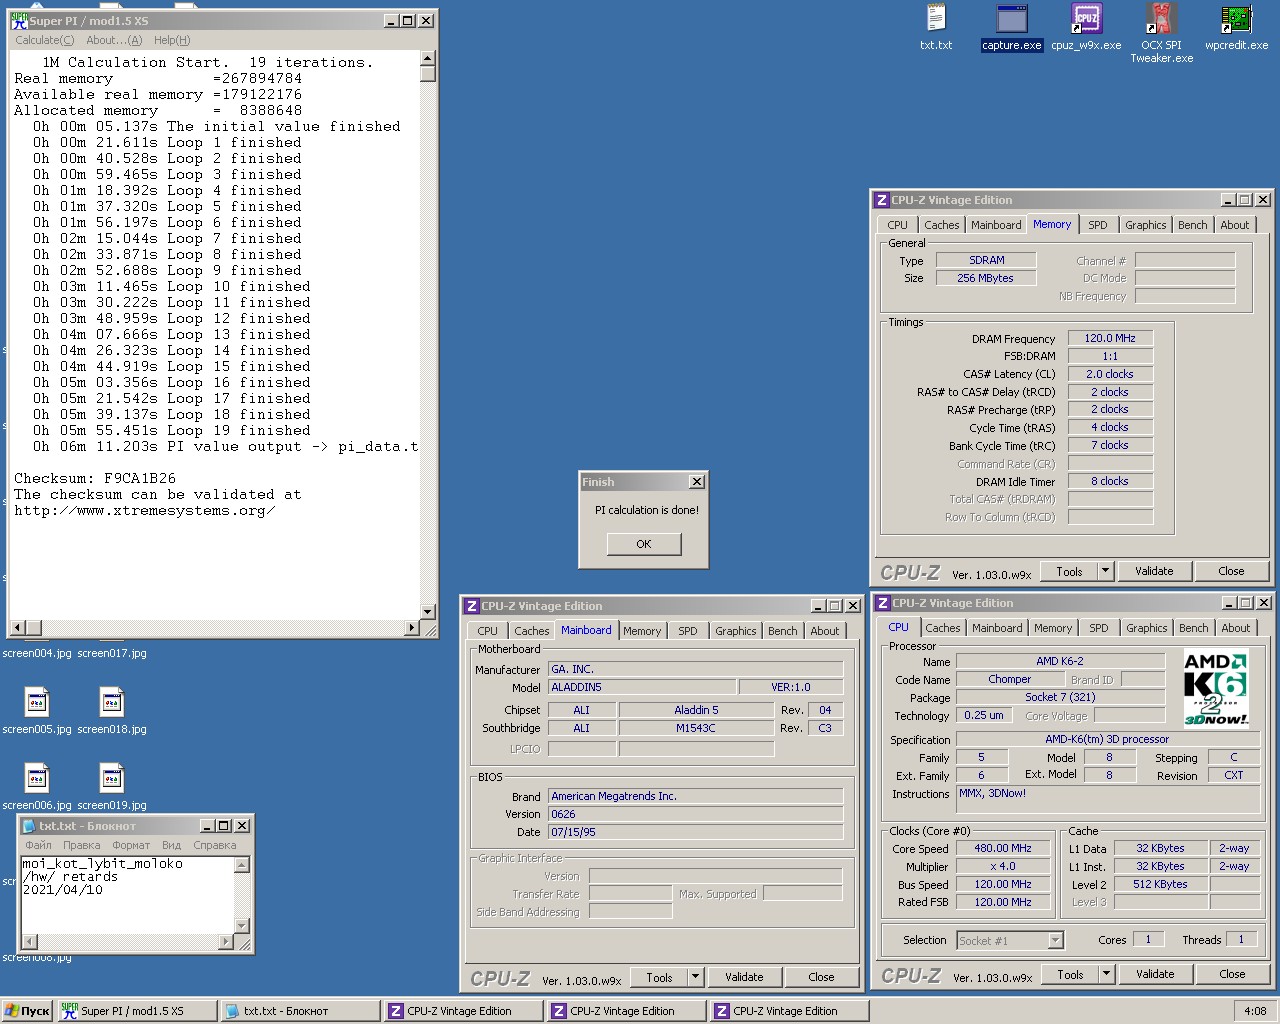Click xtremesystems.org URL text in Super PI
Screen dimensions: 1280x1024
click(x=144, y=510)
